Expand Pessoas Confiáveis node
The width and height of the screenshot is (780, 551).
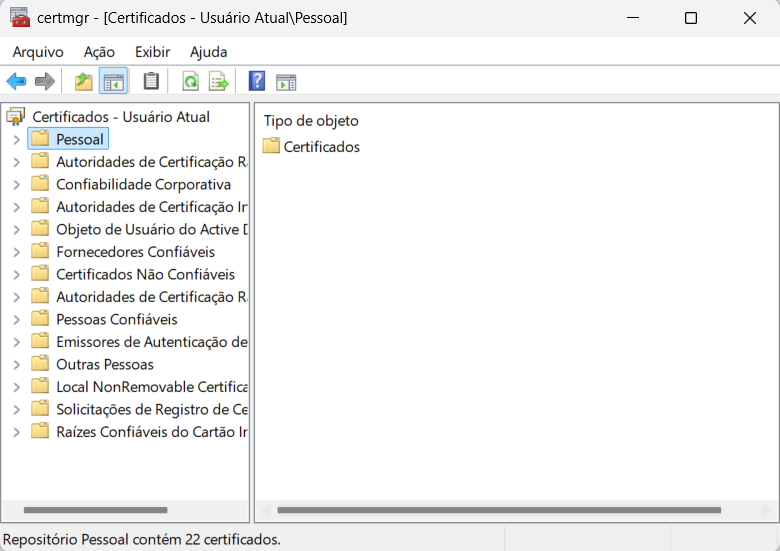(16, 319)
